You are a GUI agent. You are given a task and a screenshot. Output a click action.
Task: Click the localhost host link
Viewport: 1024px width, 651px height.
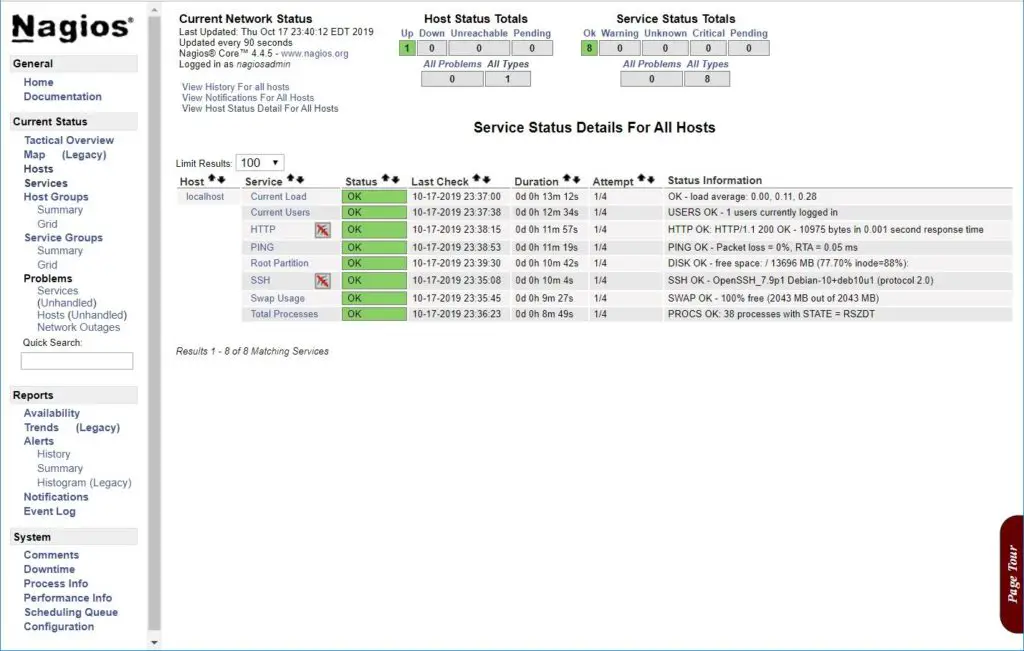tap(207, 196)
